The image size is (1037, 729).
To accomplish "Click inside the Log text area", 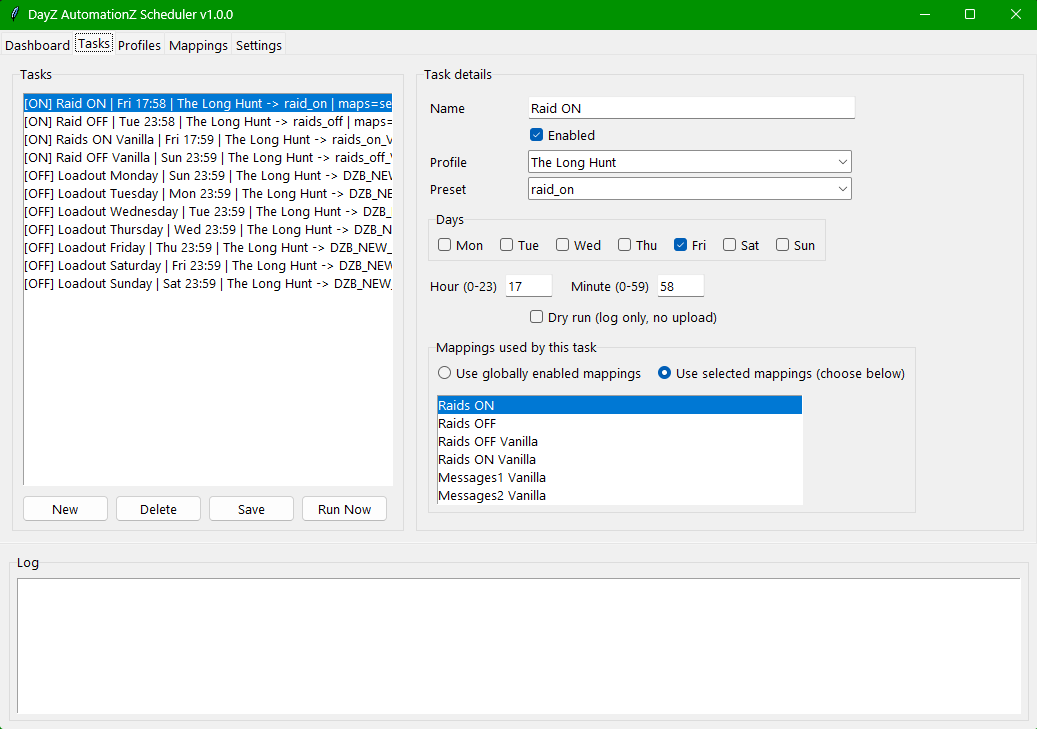I will [518, 646].
